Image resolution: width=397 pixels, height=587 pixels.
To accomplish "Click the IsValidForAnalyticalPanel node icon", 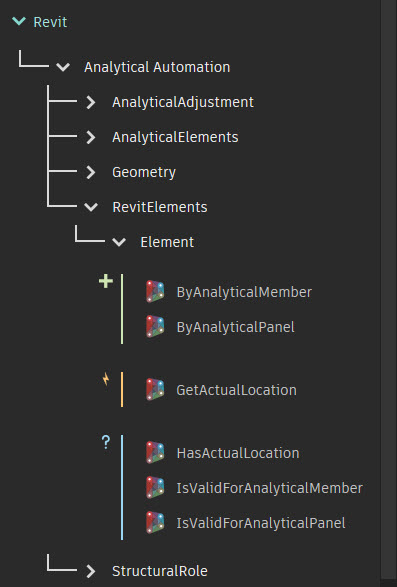I will [x=155, y=523].
